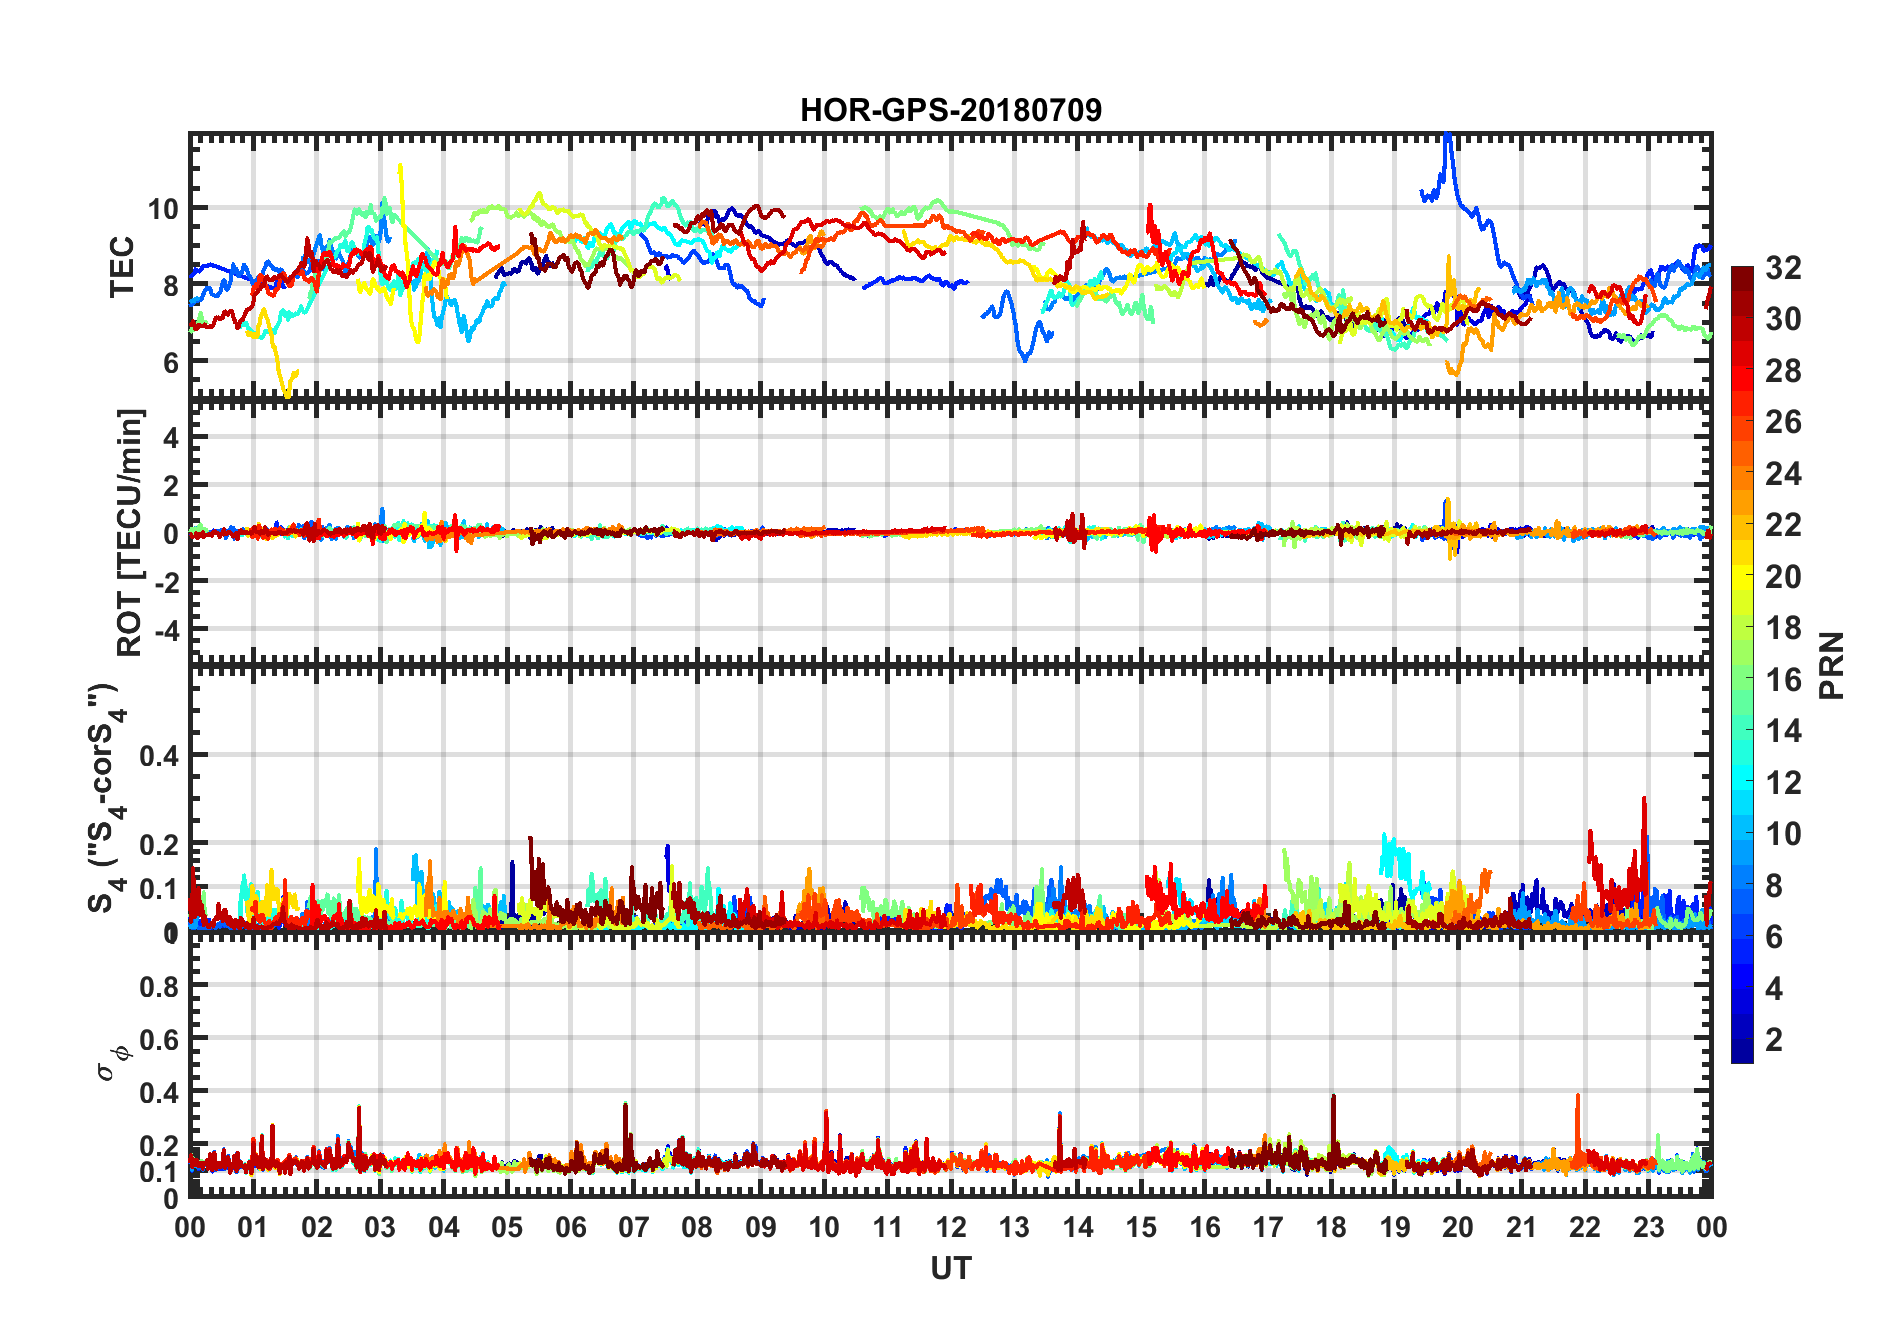This screenshot has height=1330, width=1902.
Task: Click colorbar tick value 20
Action: (x=1783, y=577)
